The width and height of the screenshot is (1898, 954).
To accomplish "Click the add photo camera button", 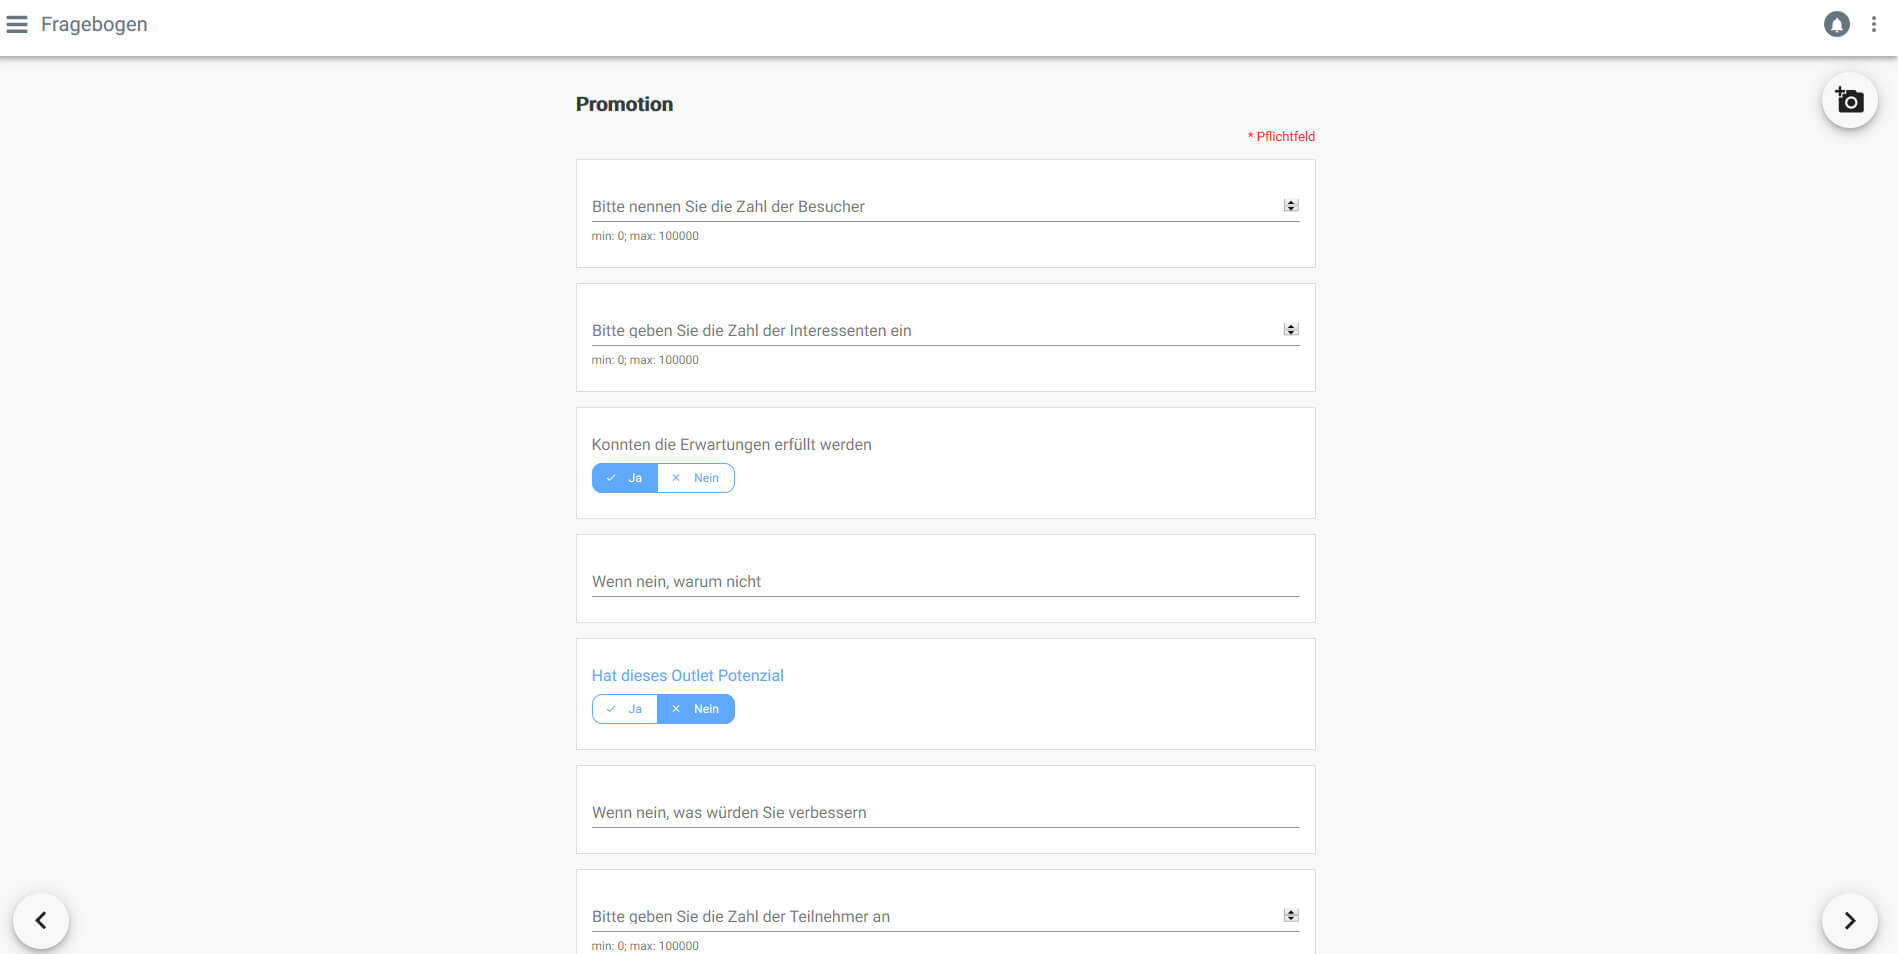I will click(1849, 100).
